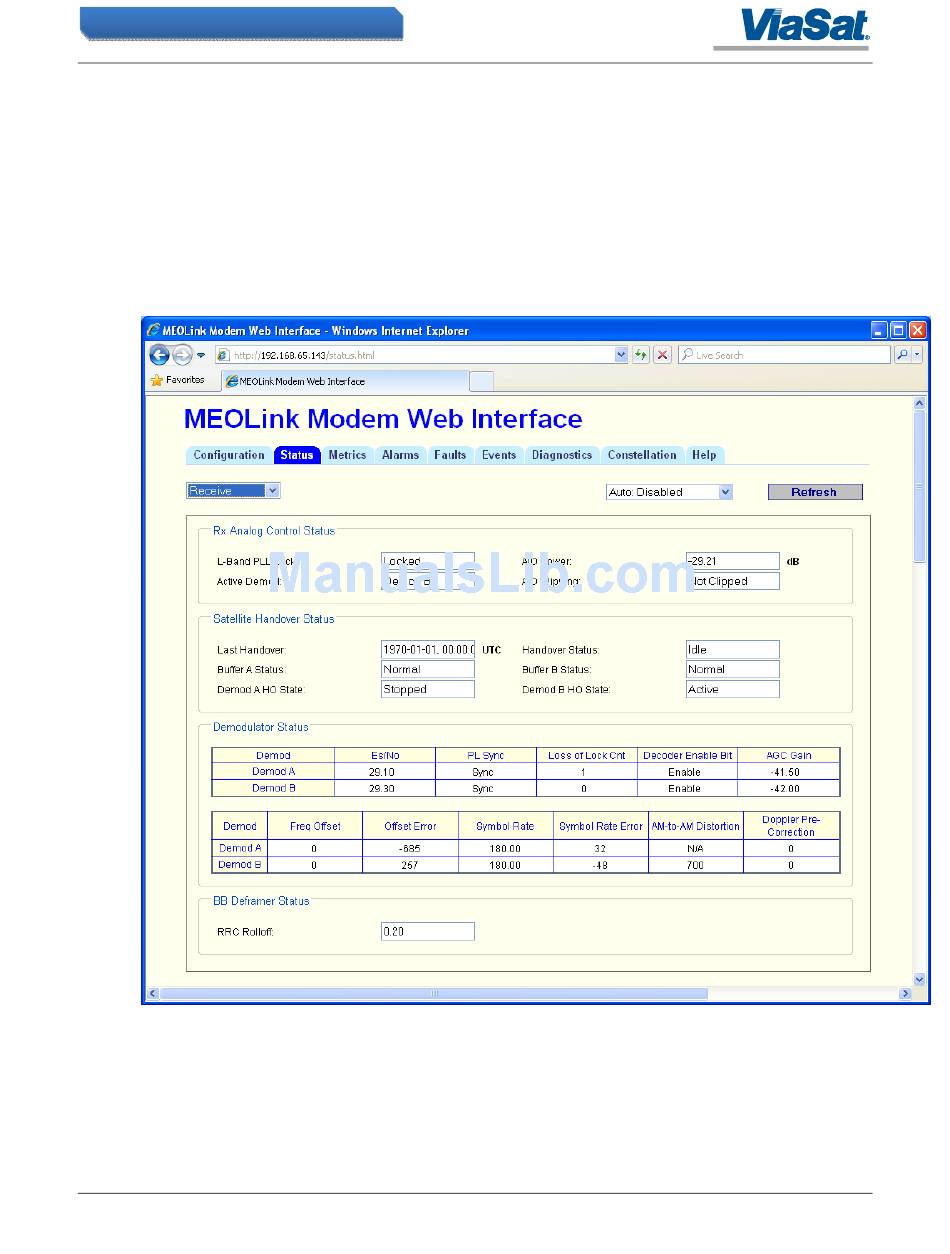Expand the Auto: Disabled dropdown
950x1254 pixels.
pyautogui.click(x=670, y=492)
